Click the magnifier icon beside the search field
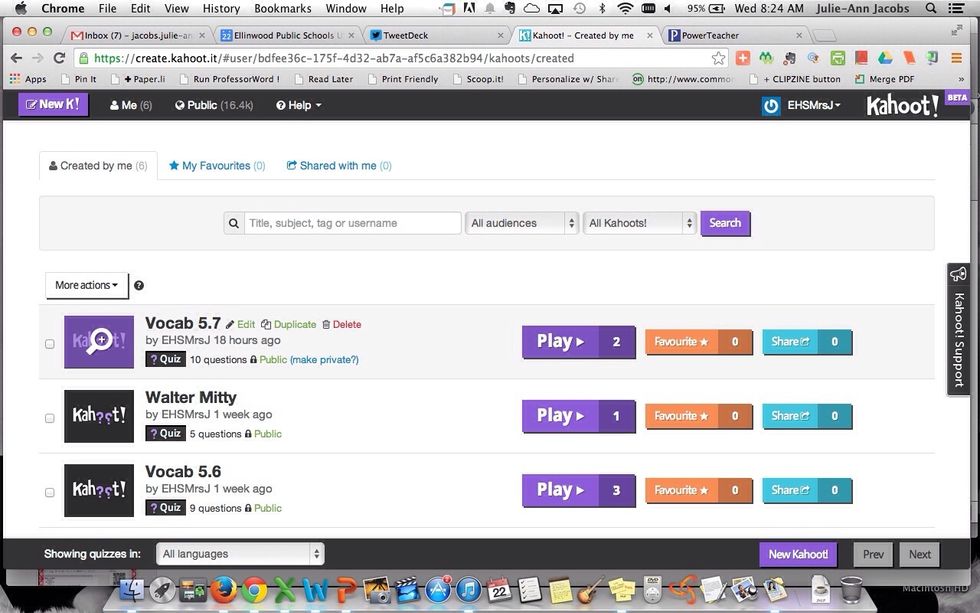Viewport: 980px width, 613px height. pyautogui.click(x=234, y=223)
